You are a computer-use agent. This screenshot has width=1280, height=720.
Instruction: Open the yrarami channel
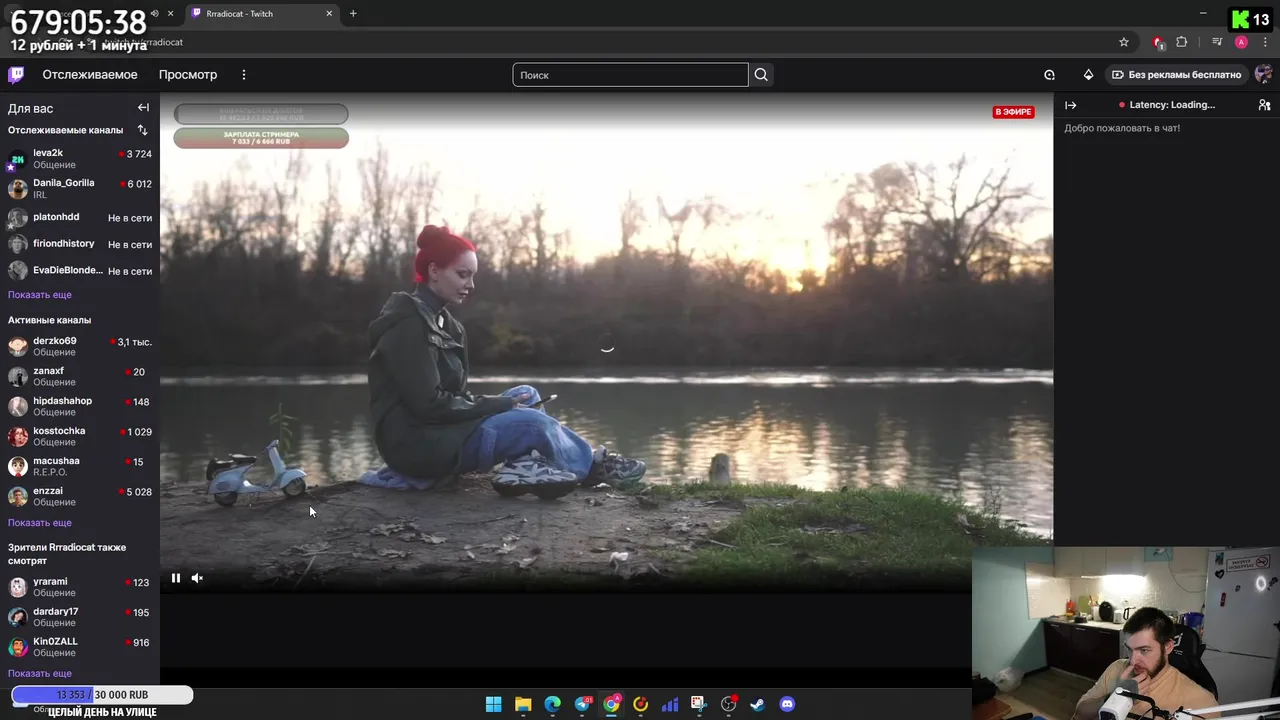pyautogui.click(x=80, y=587)
